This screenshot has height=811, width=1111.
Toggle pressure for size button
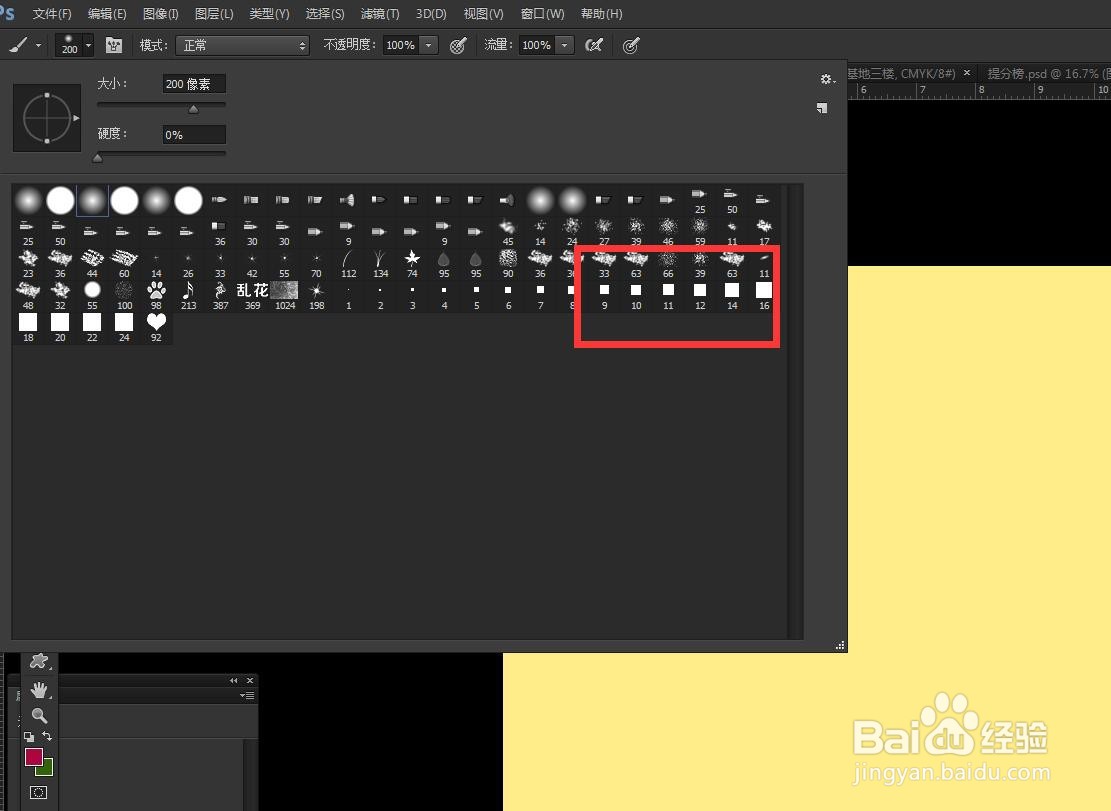631,45
